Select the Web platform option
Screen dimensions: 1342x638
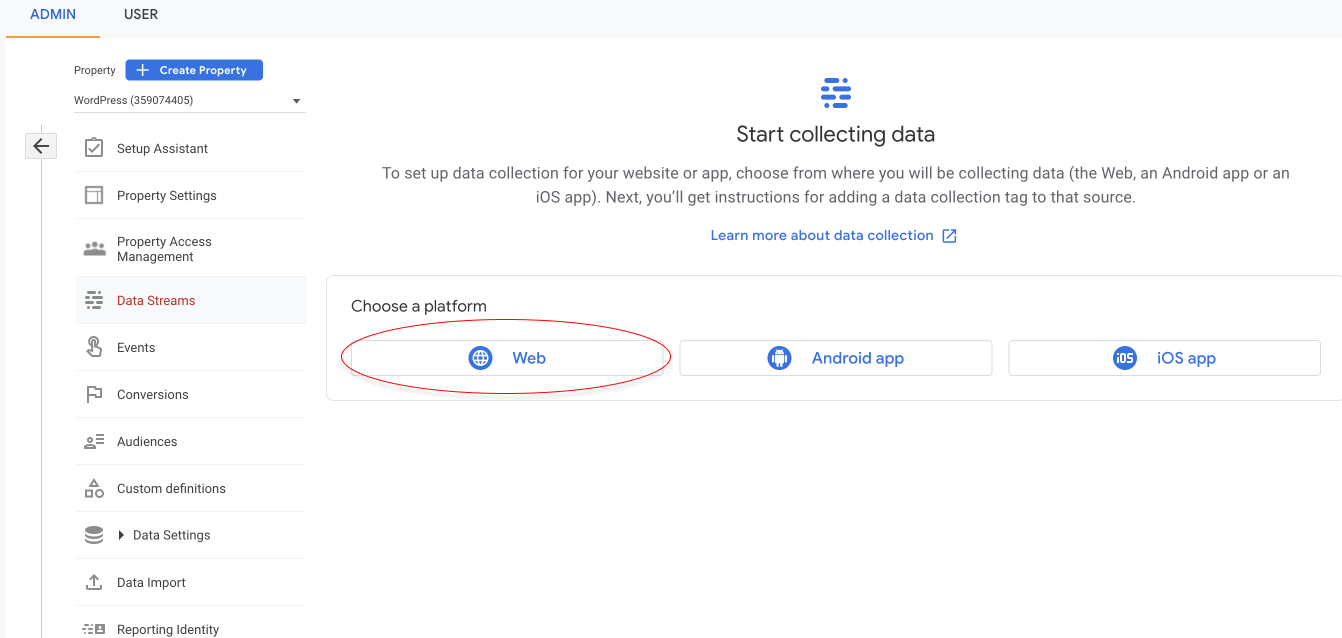click(507, 357)
